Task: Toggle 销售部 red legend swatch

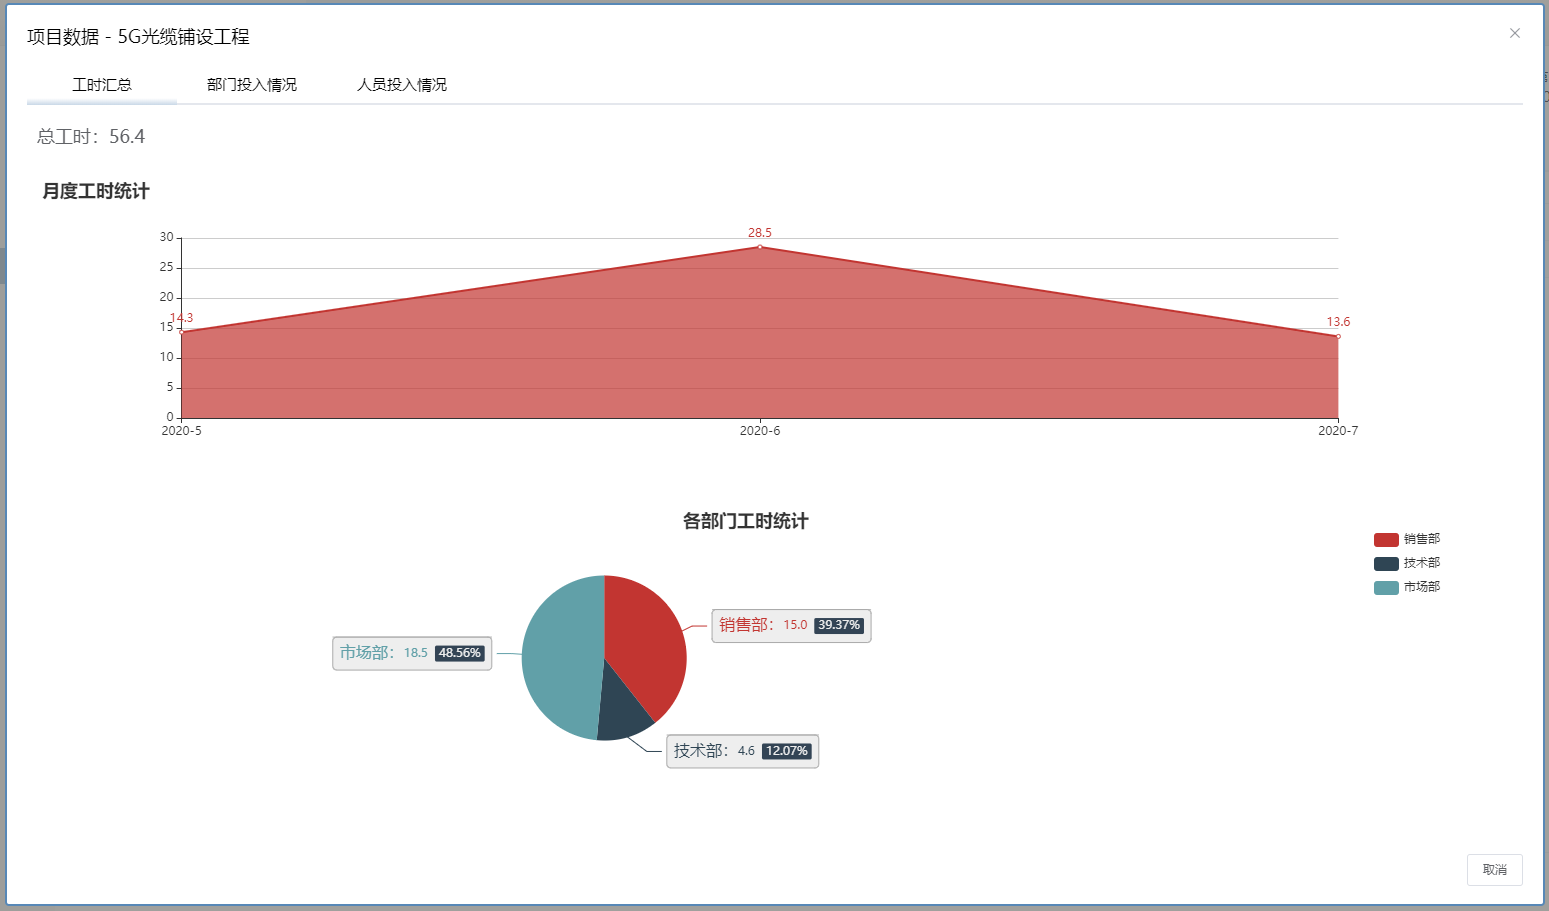Action: (1386, 540)
